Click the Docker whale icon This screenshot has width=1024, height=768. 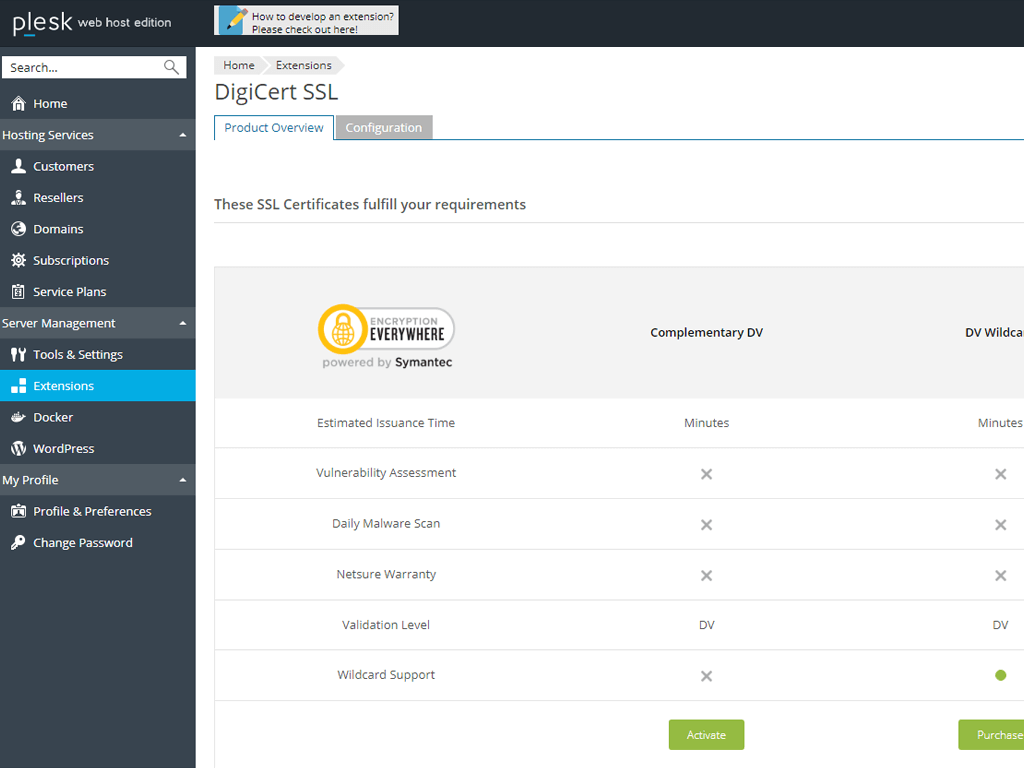(18, 418)
